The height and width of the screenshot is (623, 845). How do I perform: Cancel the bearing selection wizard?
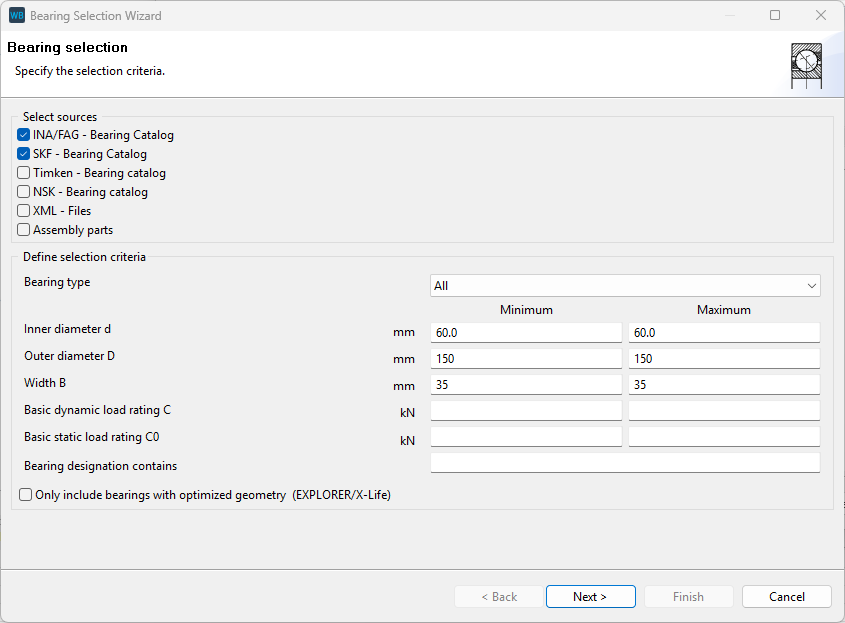786,597
